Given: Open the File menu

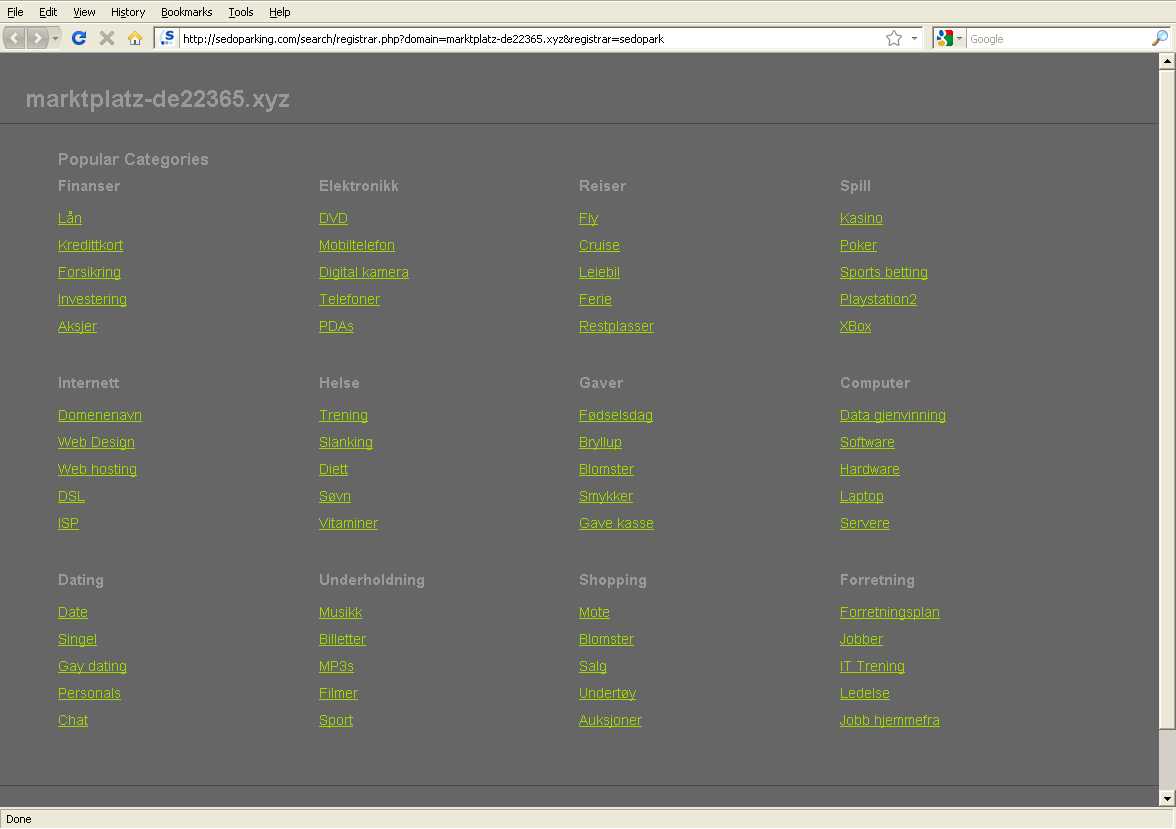Looking at the screenshot, I should coord(15,12).
